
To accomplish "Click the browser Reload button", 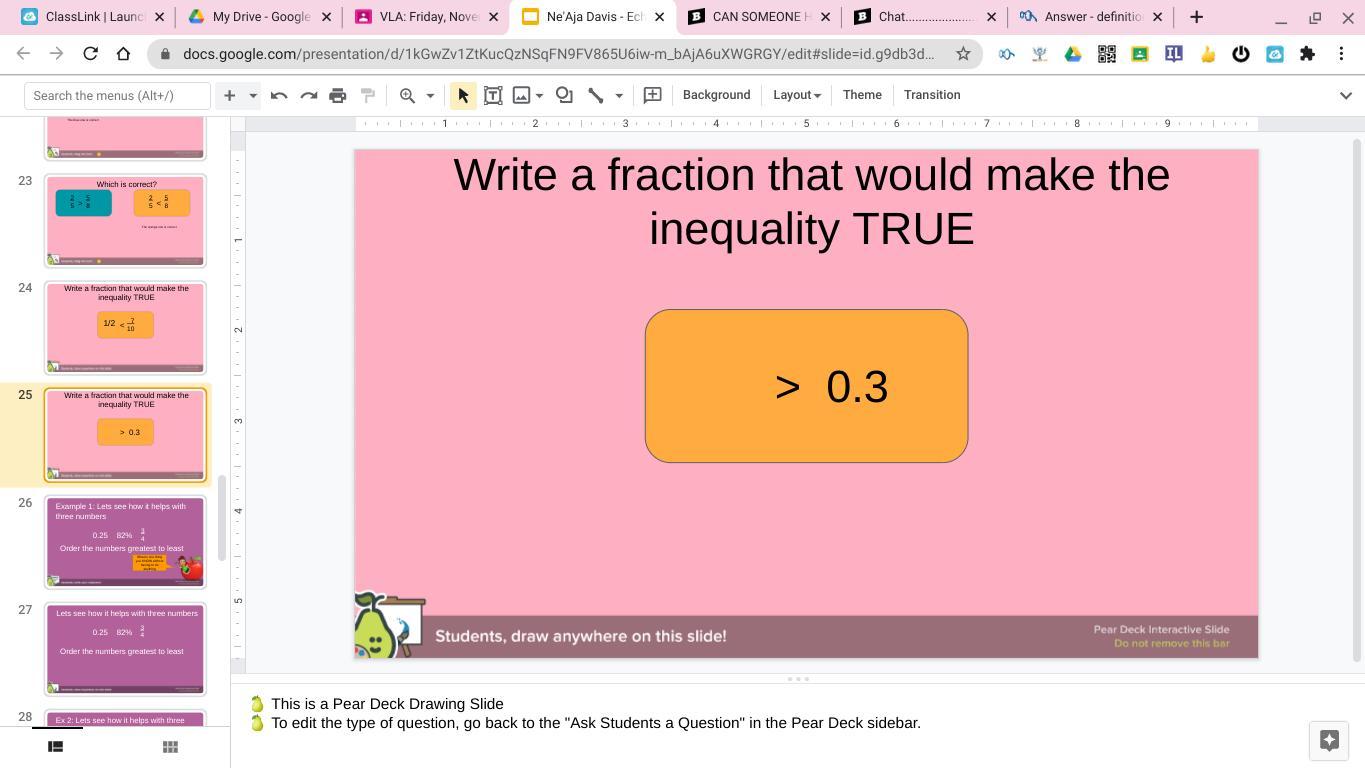I will pyautogui.click(x=90, y=54).
